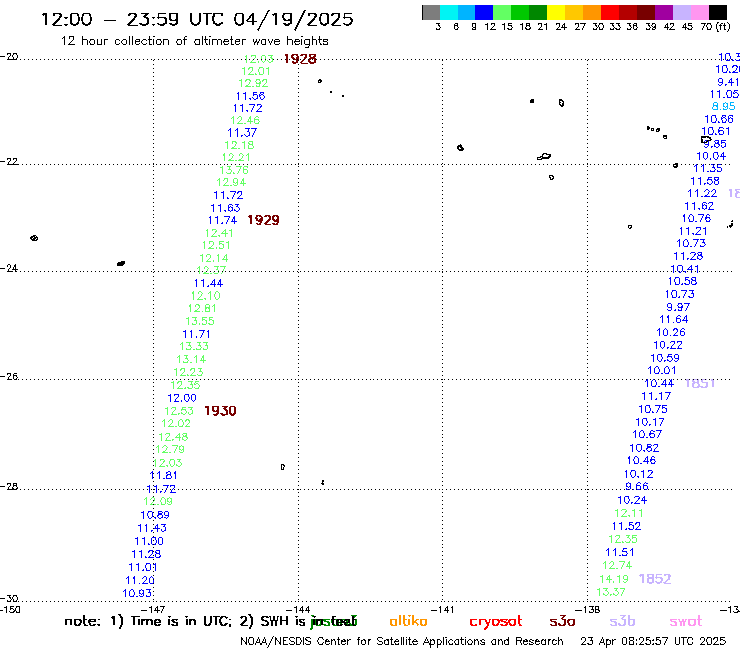
Task: Click the pink legend swatch
Action: click(699, 12)
